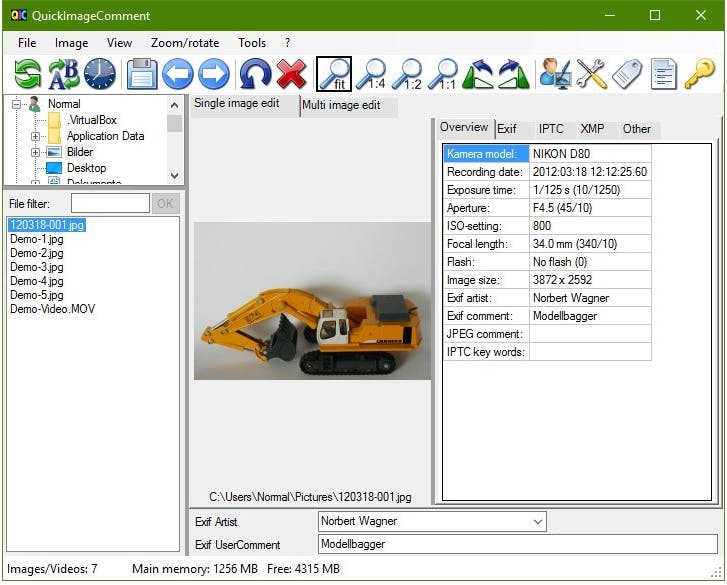The height and width of the screenshot is (585, 727).
Task: Activate the zoom fit magnifier button
Action: tap(334, 73)
